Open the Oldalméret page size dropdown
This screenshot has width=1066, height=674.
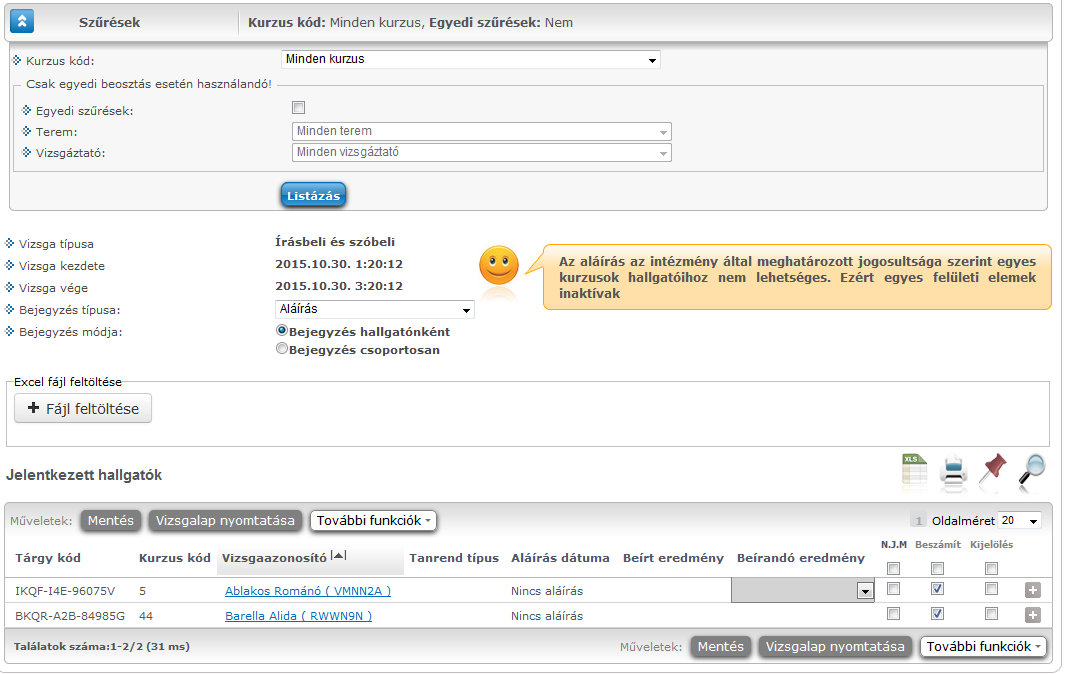[1019, 521]
